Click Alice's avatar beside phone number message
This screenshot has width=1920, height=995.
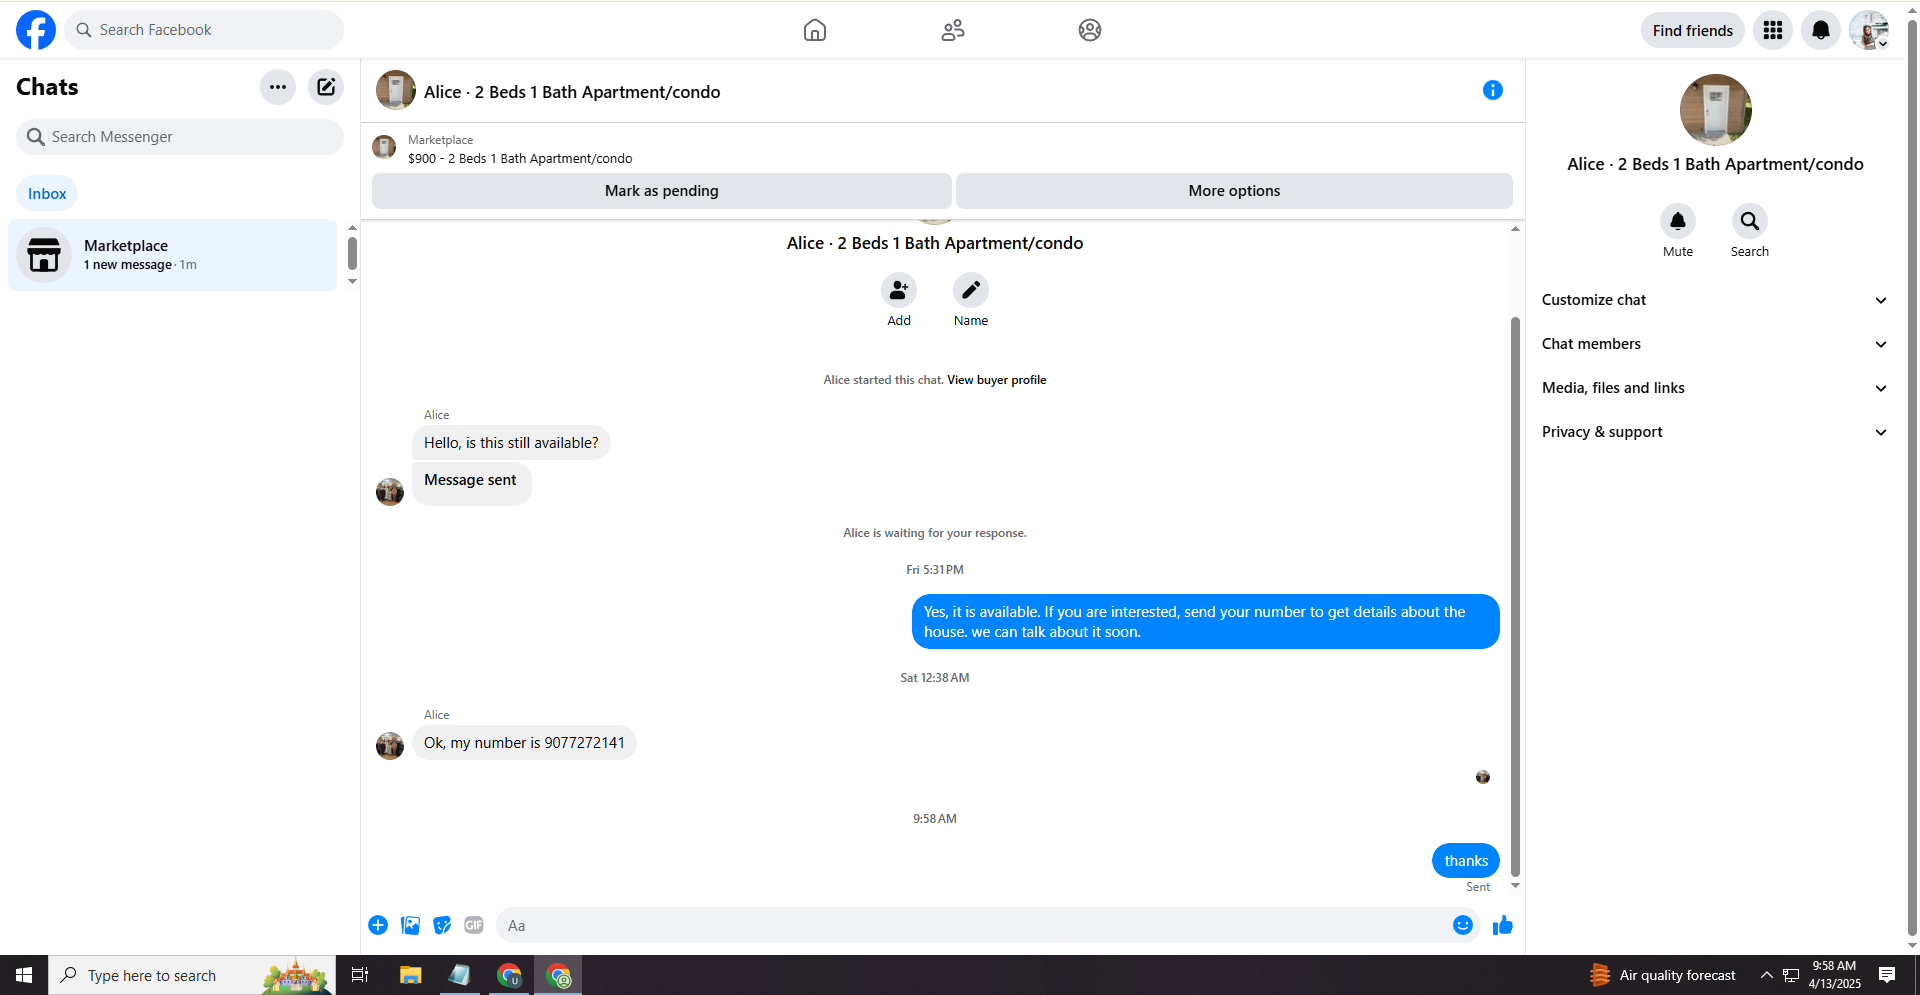click(x=390, y=746)
